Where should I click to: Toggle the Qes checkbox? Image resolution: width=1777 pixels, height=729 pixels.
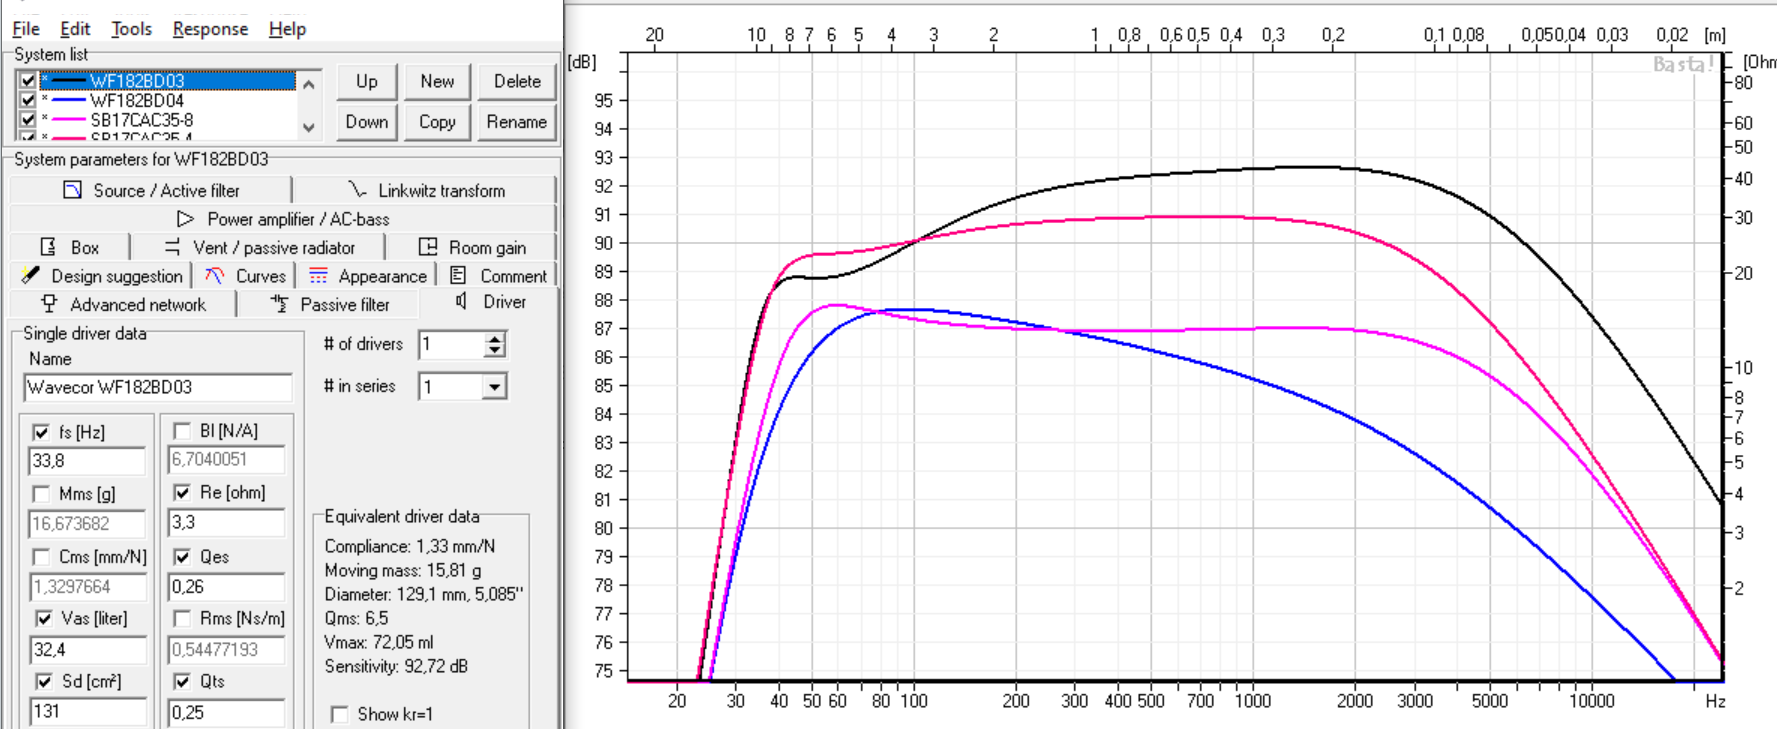pyautogui.click(x=182, y=557)
